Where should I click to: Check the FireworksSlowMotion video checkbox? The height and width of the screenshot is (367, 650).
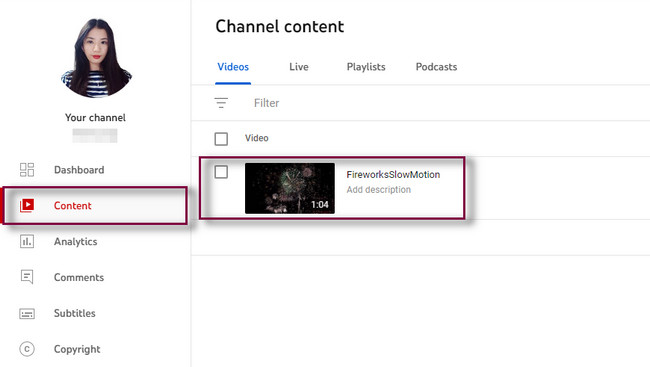pyautogui.click(x=221, y=172)
